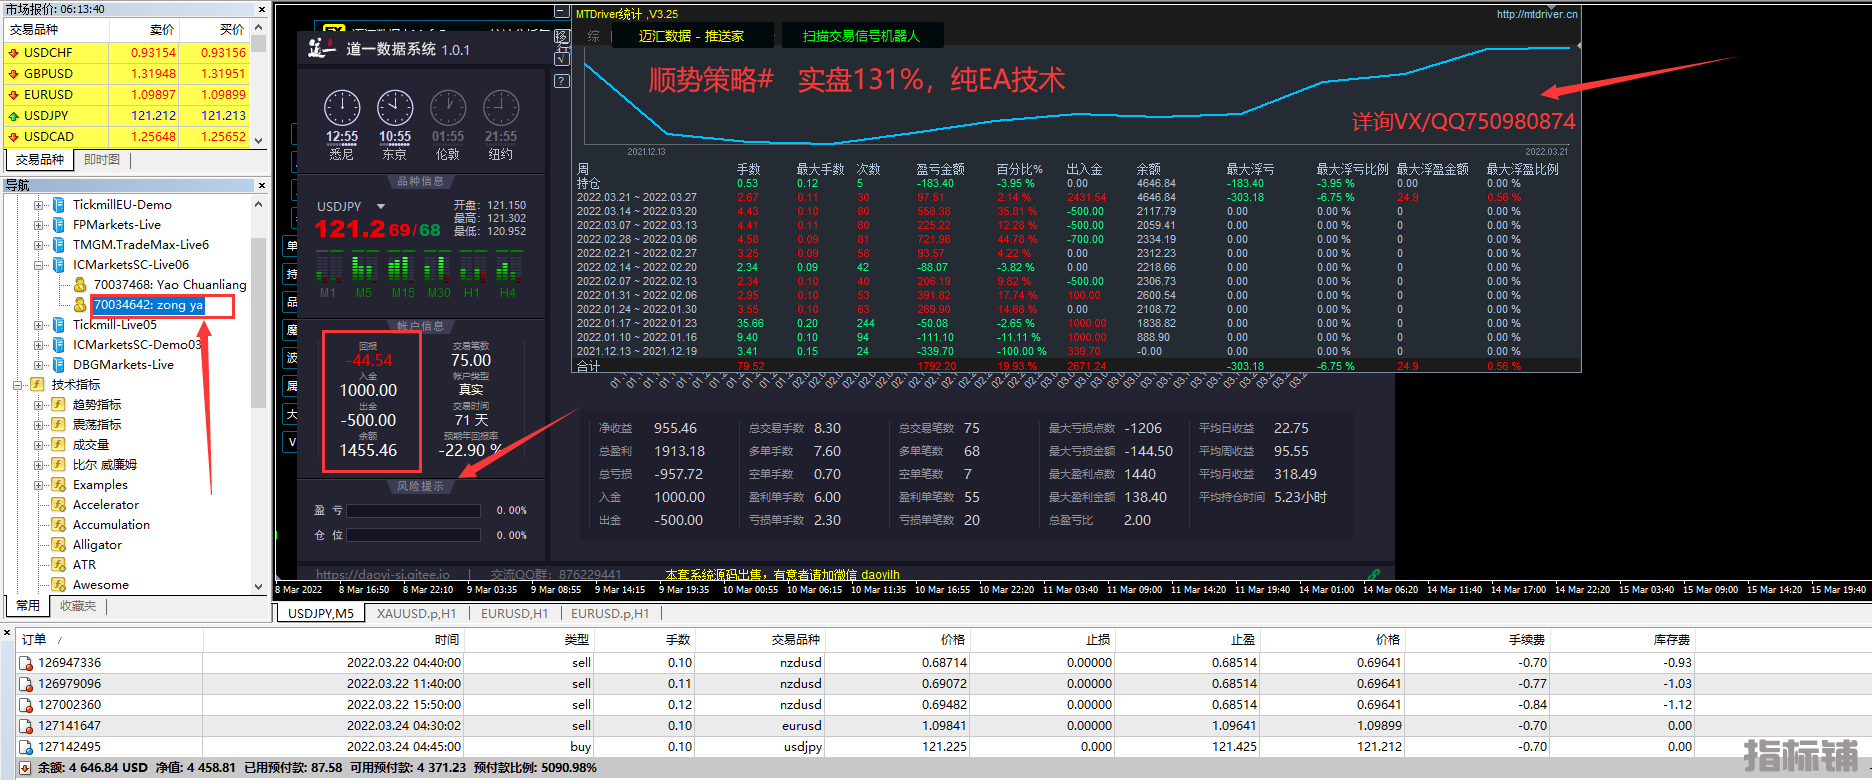Click the 迈汇数据 - 推送家 button
1872x780 pixels.
pyautogui.click(x=691, y=36)
